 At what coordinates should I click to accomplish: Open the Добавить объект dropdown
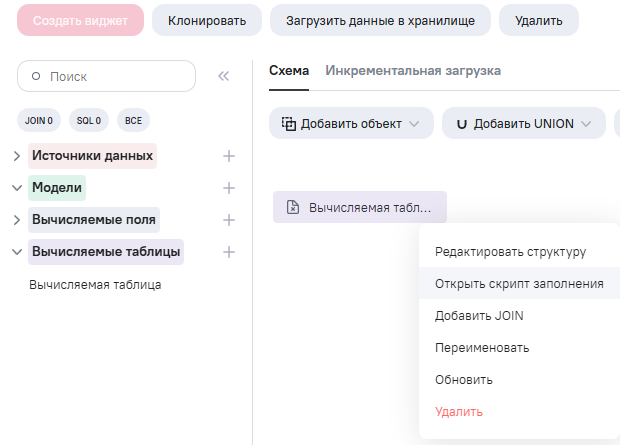[350, 124]
